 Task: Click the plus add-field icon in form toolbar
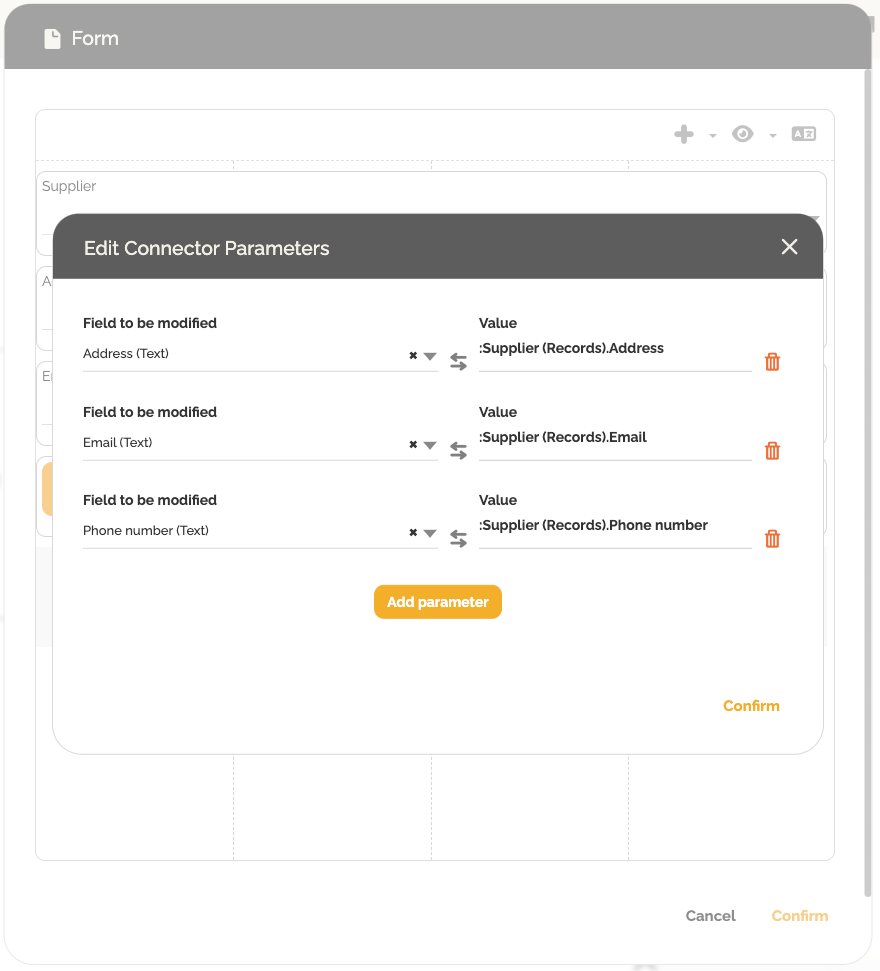click(684, 134)
